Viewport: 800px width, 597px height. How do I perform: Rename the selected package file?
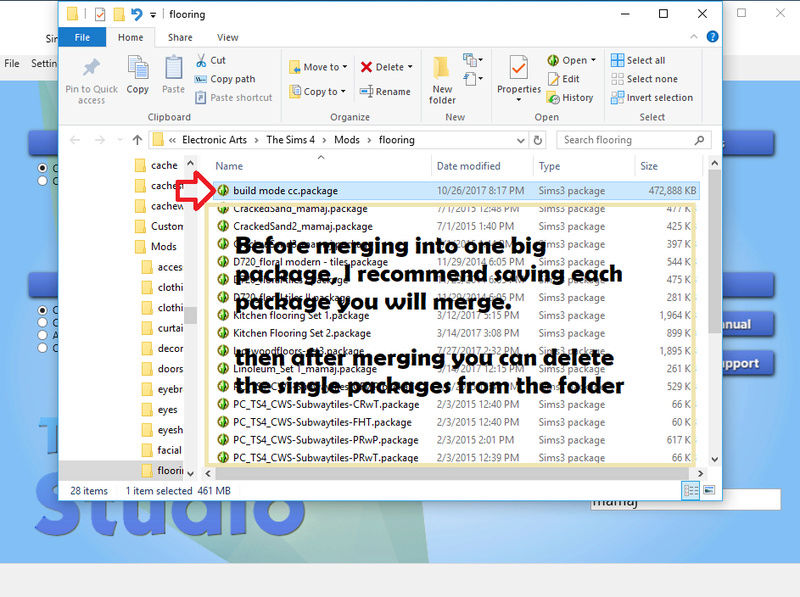tap(385, 92)
